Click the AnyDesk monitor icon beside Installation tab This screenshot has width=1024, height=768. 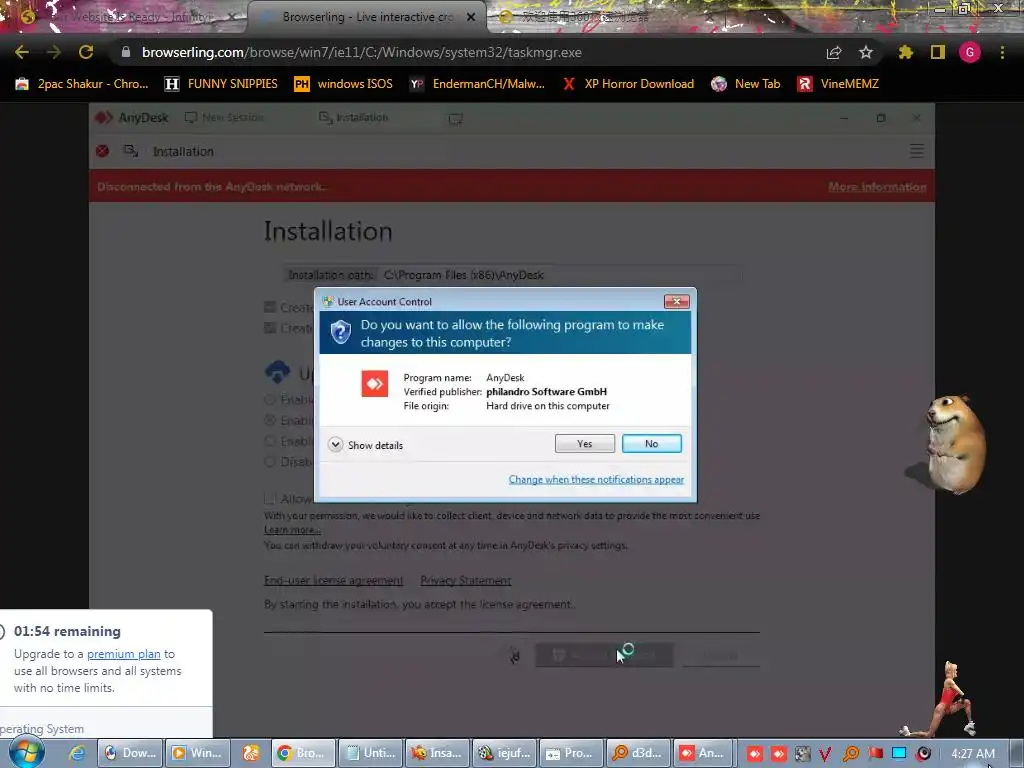pos(455,119)
